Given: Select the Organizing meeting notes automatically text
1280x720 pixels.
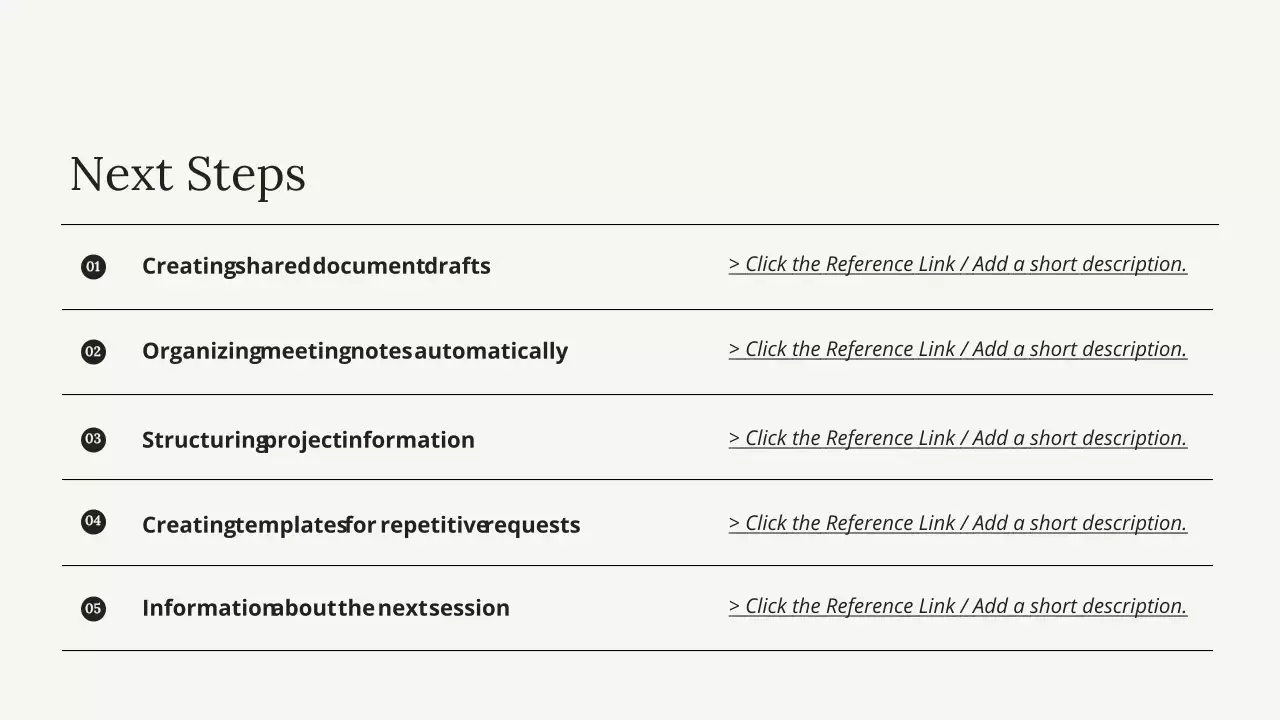Looking at the screenshot, I should pyautogui.click(x=354, y=351).
